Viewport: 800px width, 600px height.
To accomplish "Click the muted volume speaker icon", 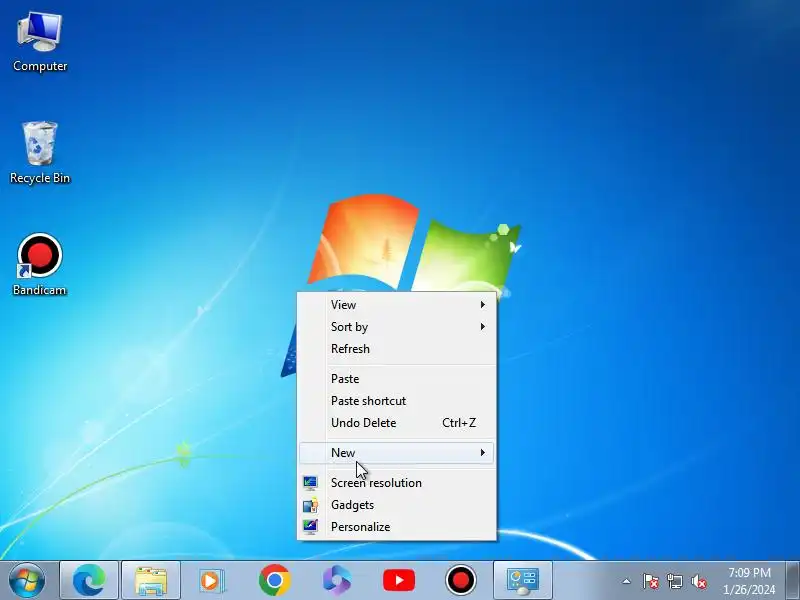I will (698, 581).
